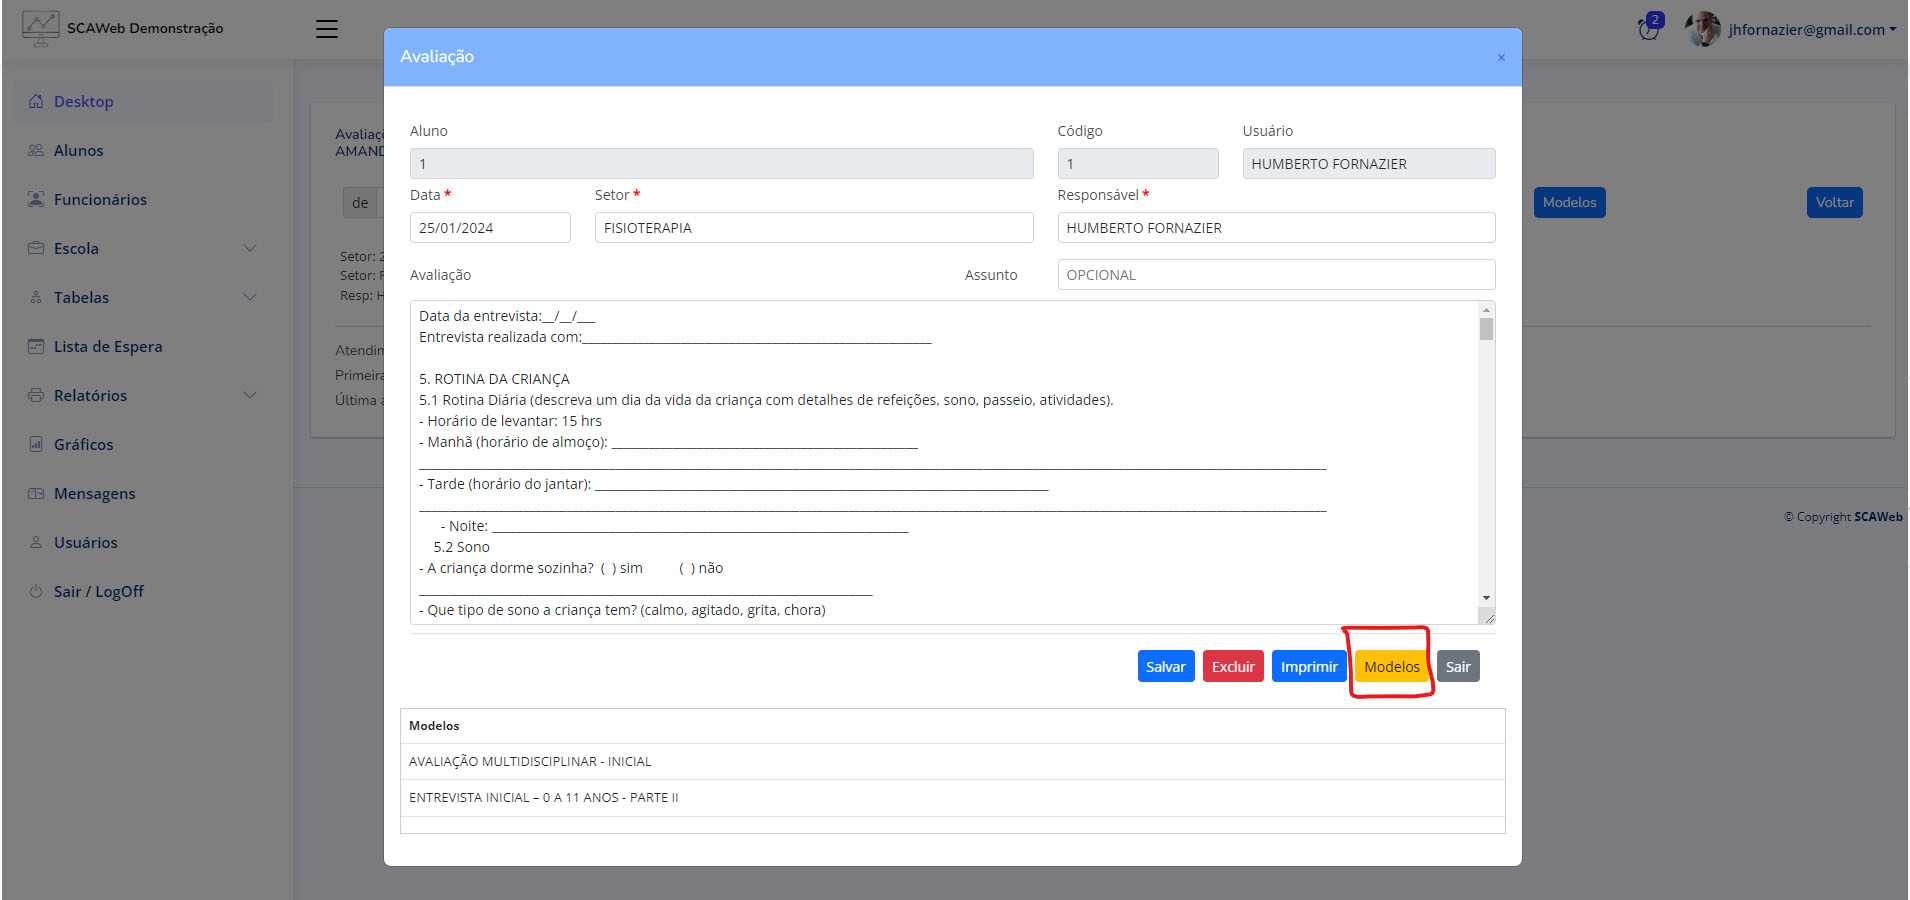1910x900 pixels.
Task: Open Usuários in the sidebar
Action: 85,542
